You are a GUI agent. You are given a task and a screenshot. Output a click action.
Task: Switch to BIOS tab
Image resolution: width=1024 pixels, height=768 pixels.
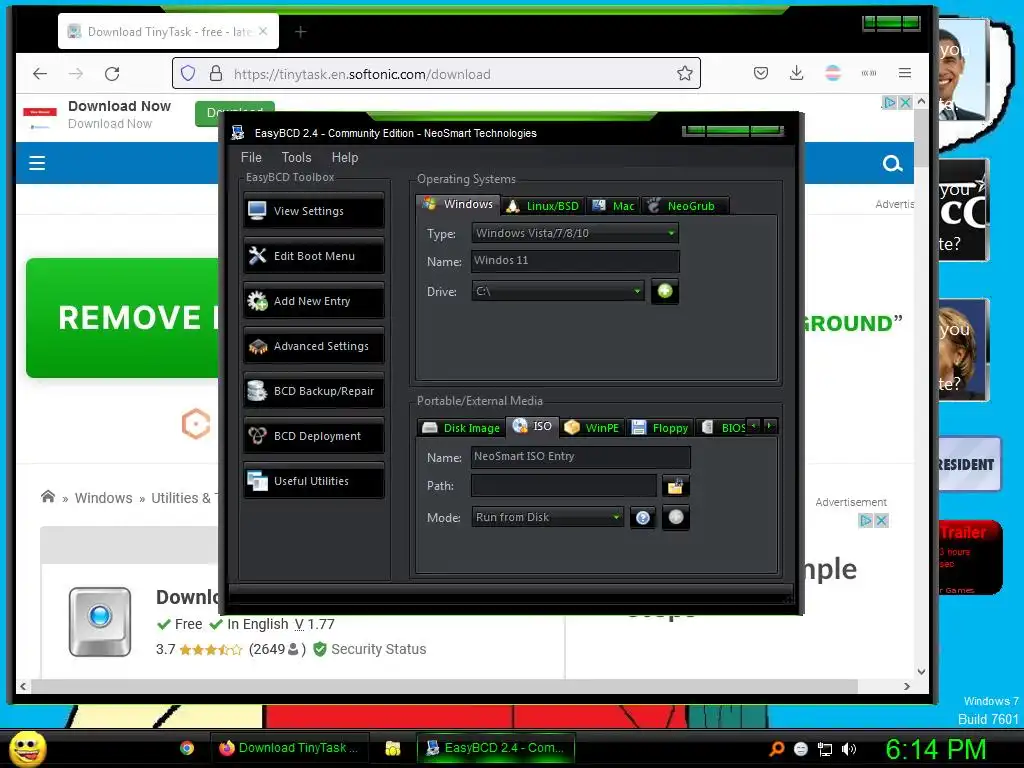pos(723,428)
